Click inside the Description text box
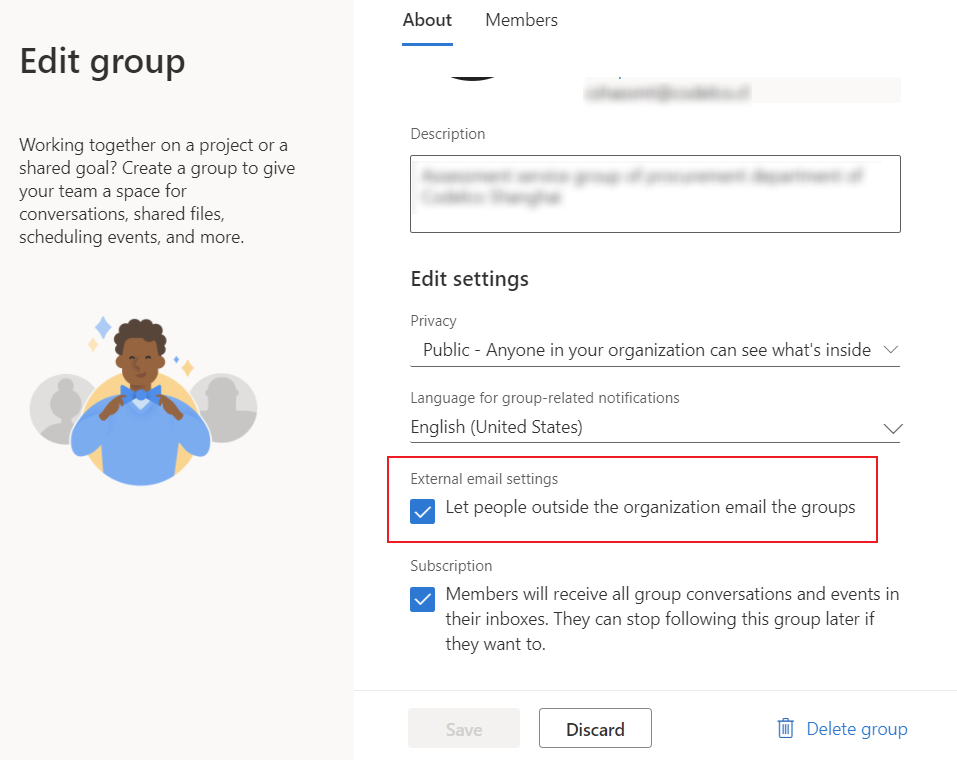Viewport: 957px width, 760px height. 655,194
